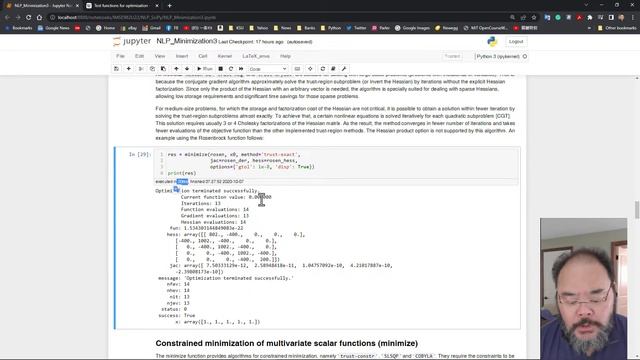Screen dimensions: 640x360
Task: Open the browser extensions puzzle icon
Action: click(x=590, y=18)
